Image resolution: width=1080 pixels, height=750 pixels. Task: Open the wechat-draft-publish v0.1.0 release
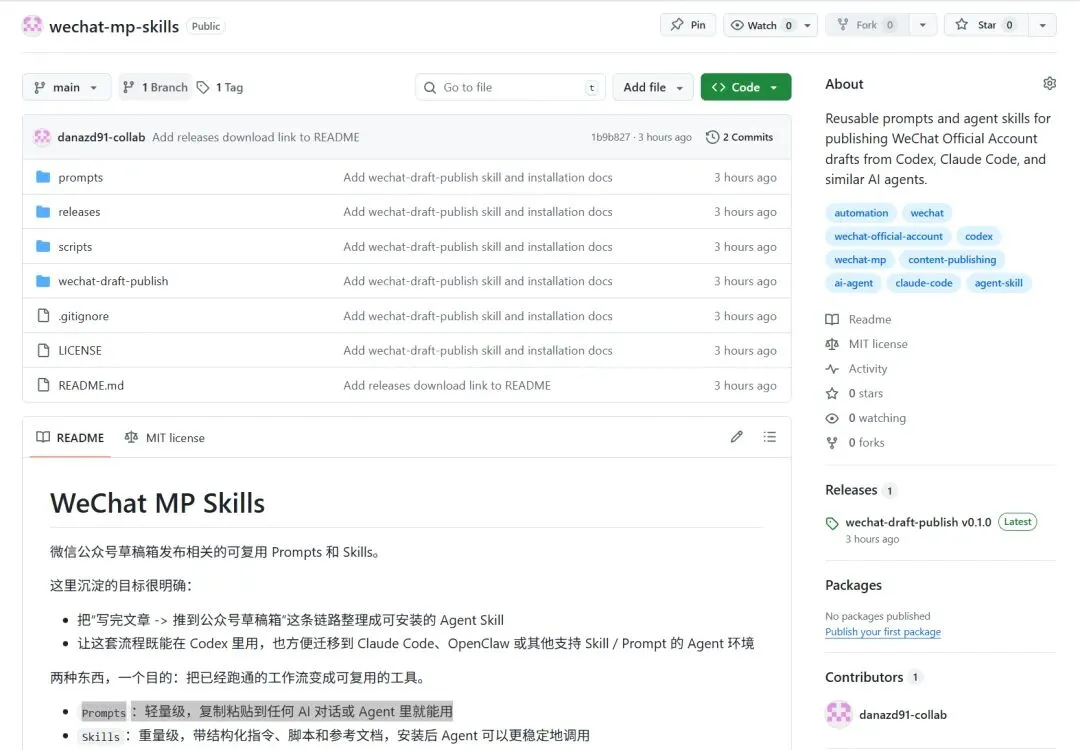click(x=917, y=522)
